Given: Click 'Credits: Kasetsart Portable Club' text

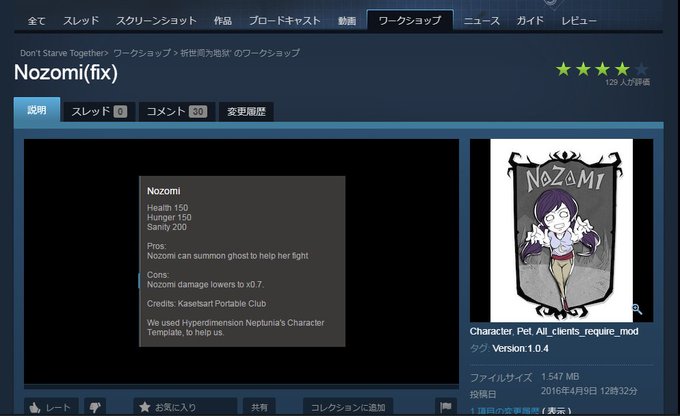Looking at the screenshot, I should 206,304.
